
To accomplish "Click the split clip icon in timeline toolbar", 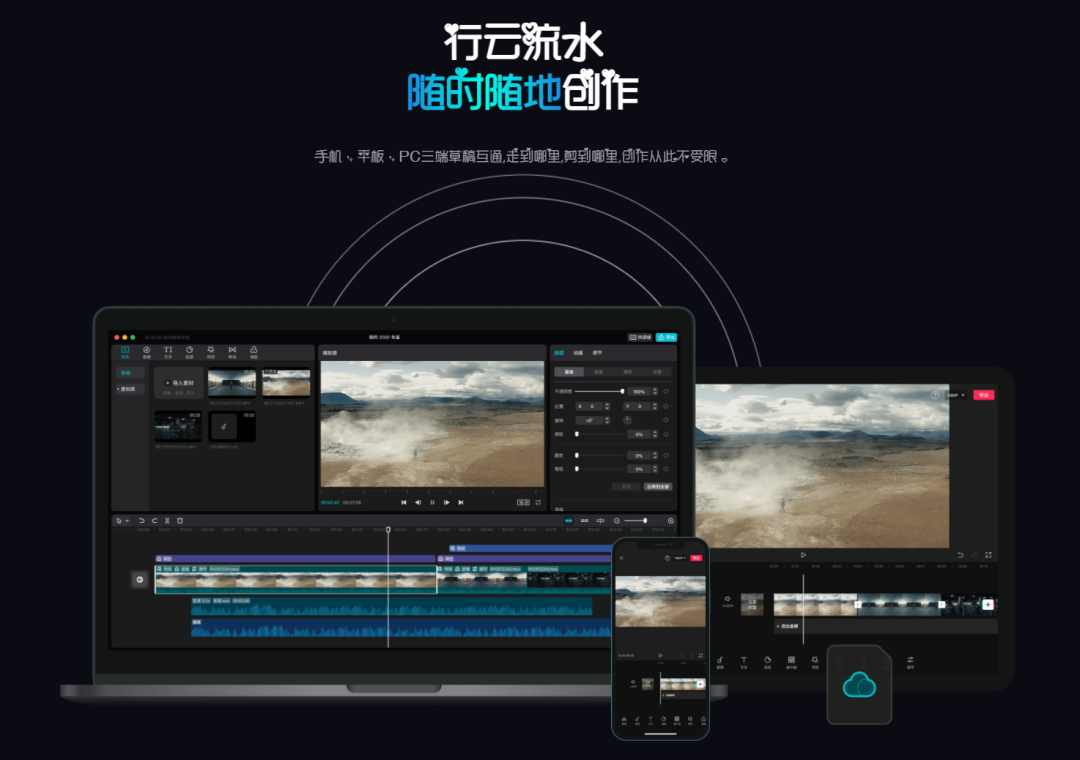I will (167, 521).
